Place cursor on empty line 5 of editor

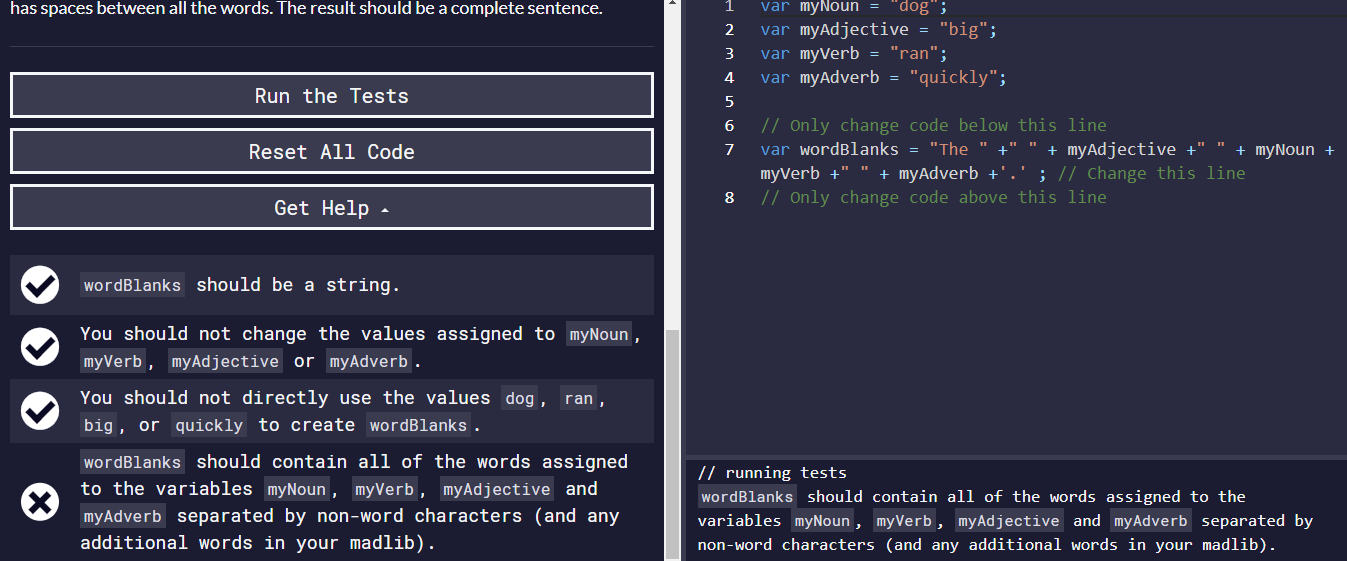click(900, 101)
